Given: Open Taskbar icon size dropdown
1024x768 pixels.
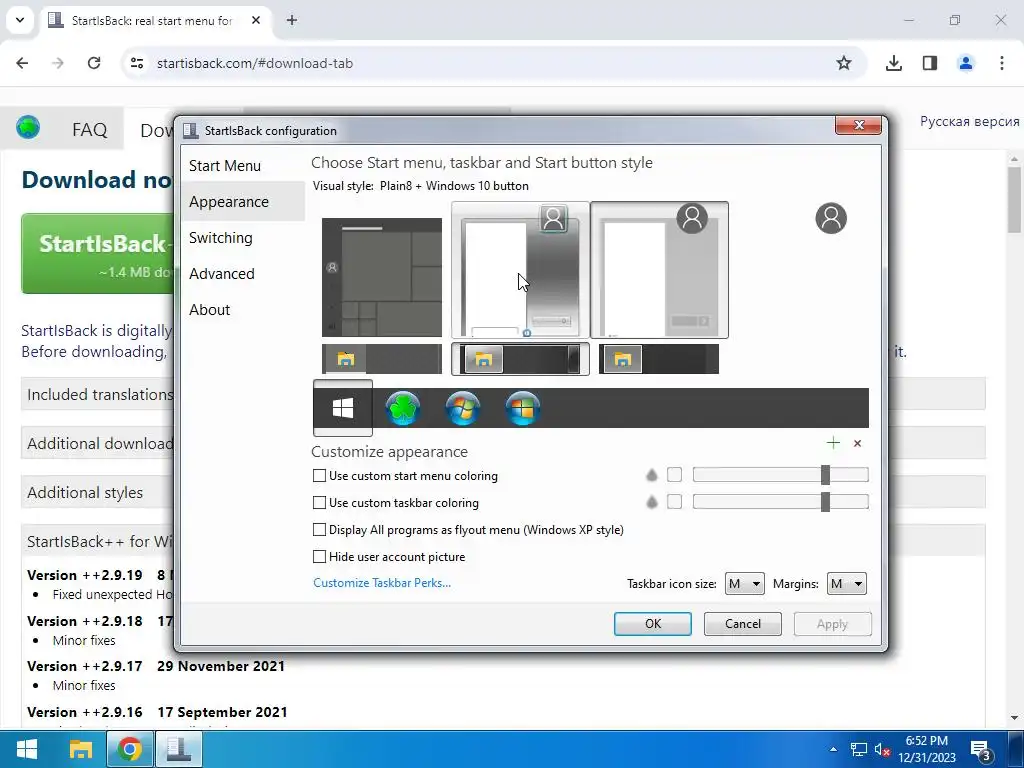Looking at the screenshot, I should pos(744,583).
